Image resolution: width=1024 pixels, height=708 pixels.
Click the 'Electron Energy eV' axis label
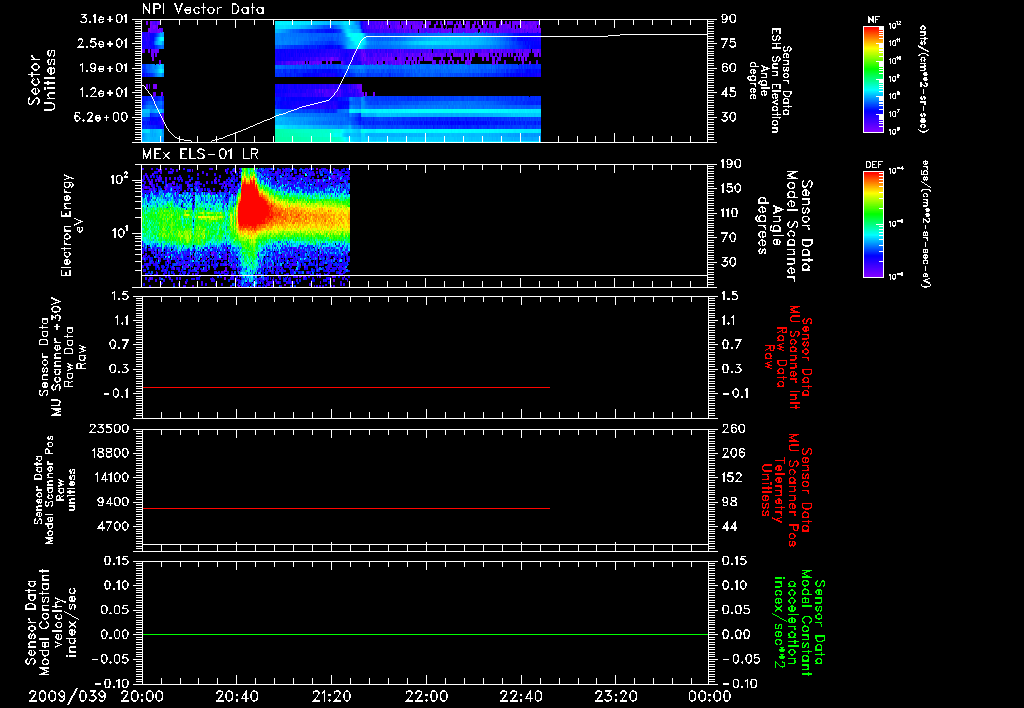coord(72,225)
